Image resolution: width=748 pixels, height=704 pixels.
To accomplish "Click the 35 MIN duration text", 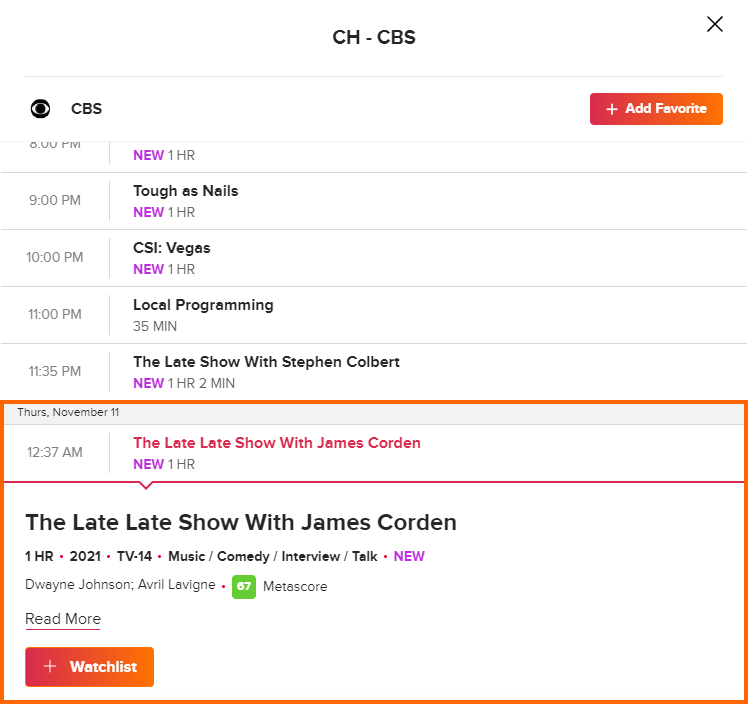I will 155,326.
